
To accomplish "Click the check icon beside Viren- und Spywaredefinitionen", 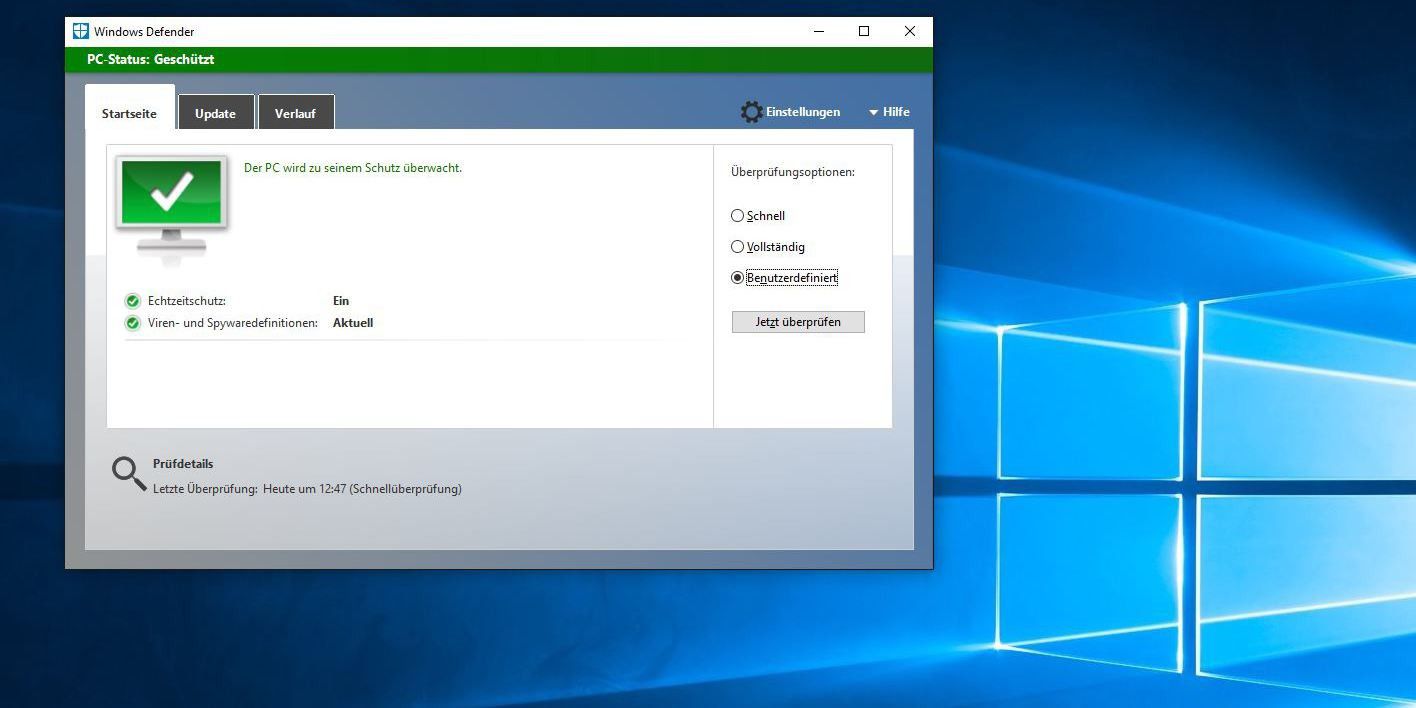I will tap(132, 323).
